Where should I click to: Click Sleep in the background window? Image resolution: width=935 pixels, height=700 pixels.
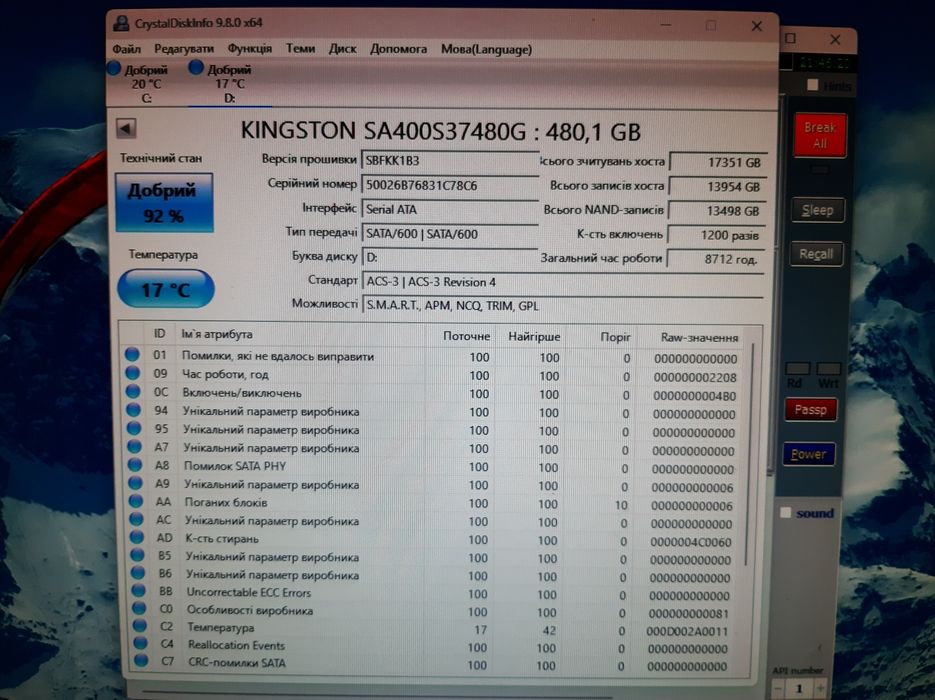coord(818,210)
